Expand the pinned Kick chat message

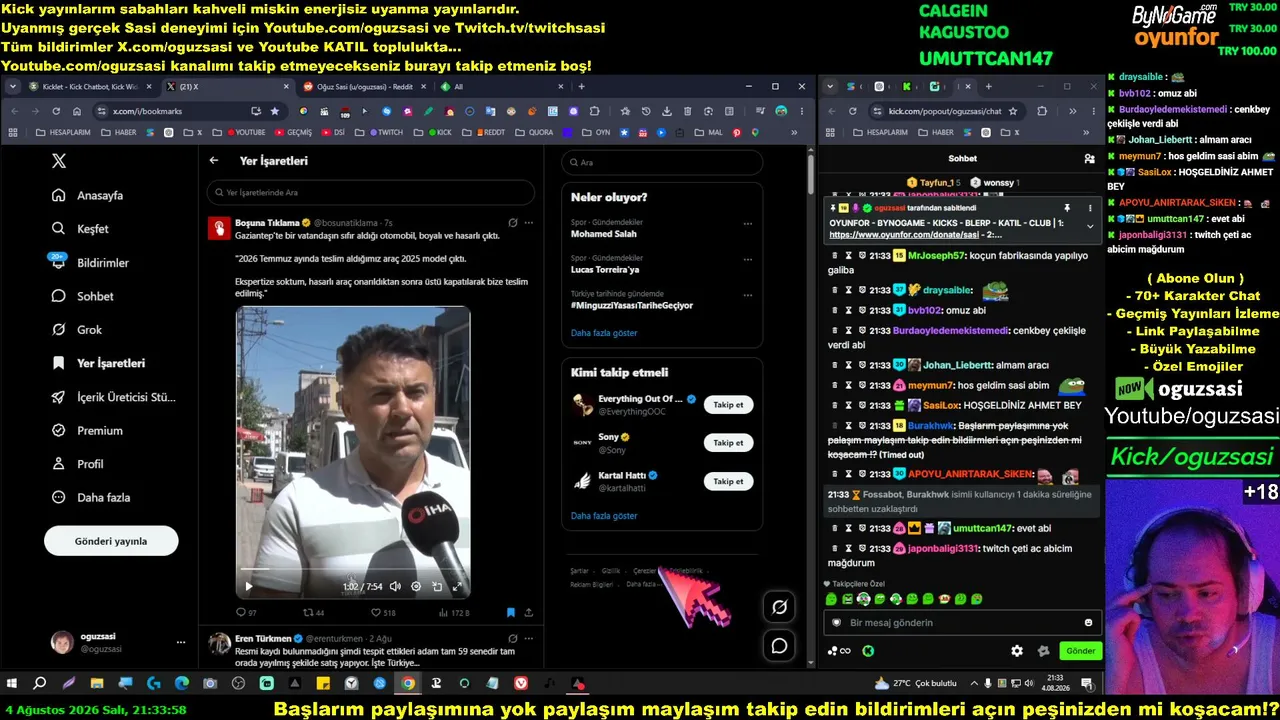pyautogui.click(x=1090, y=227)
